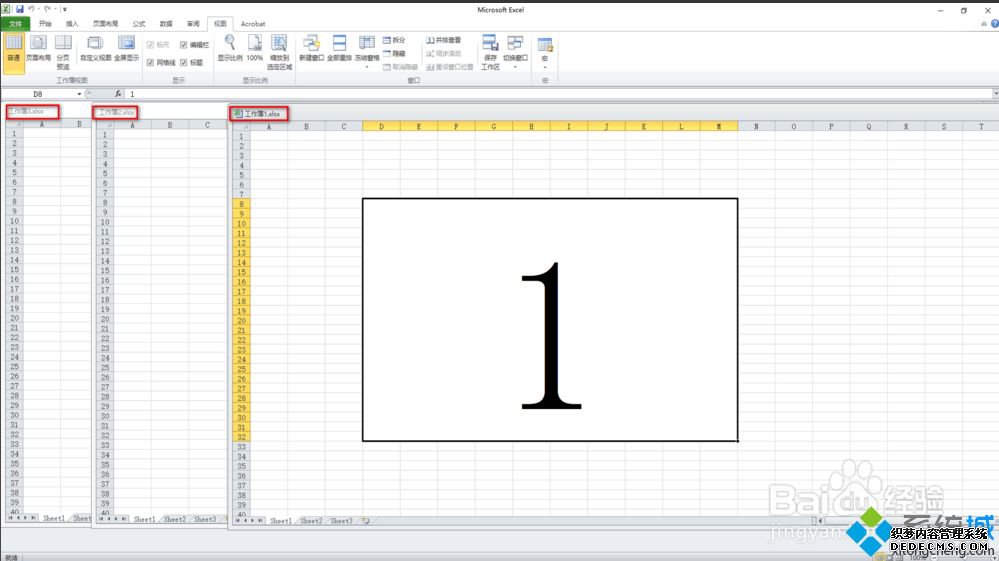This screenshot has width=999, height=561.
Task: Activate the 工作簿3.xlsx window title
Action: [x=26, y=111]
